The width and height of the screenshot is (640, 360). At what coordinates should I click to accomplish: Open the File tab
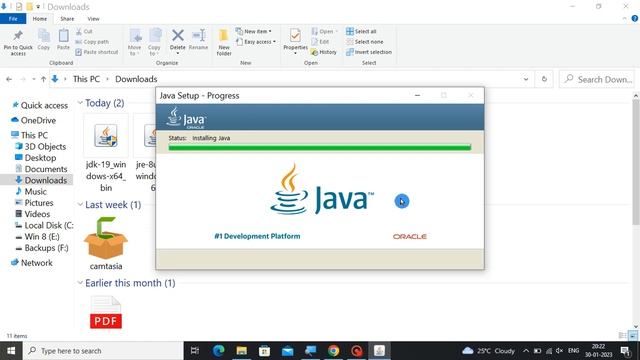[x=13, y=19]
